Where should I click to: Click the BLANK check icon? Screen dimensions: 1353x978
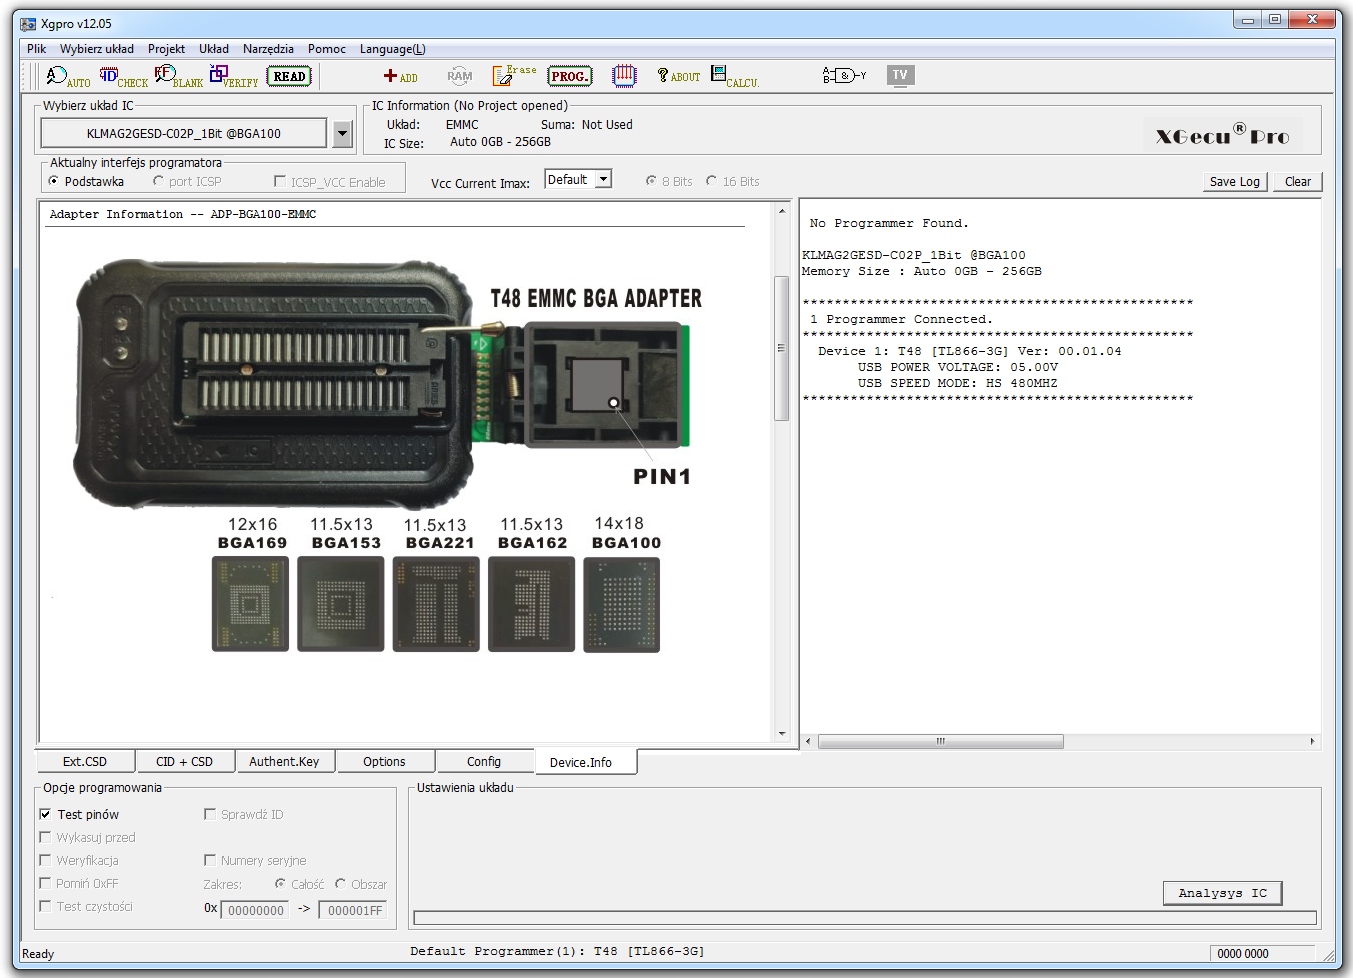(179, 76)
